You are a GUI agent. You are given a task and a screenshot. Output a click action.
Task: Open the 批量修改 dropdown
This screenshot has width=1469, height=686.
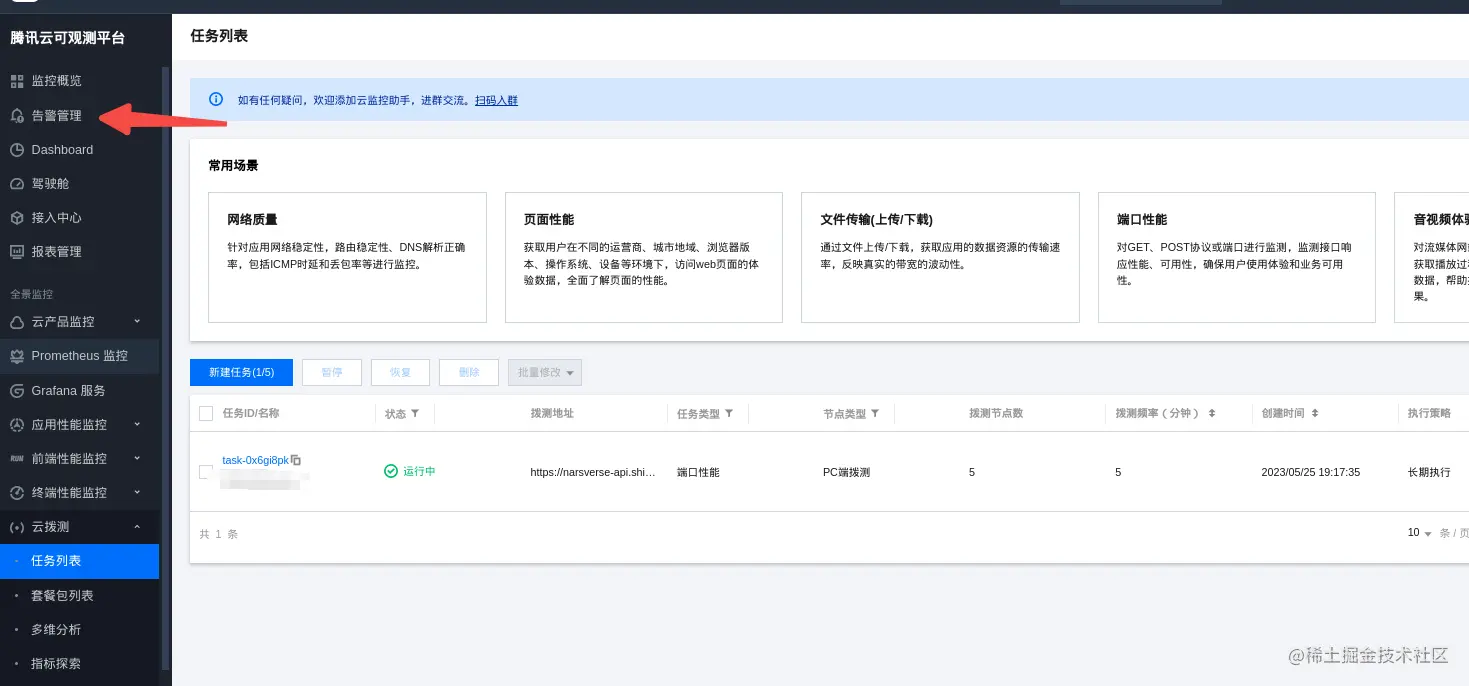coord(545,372)
